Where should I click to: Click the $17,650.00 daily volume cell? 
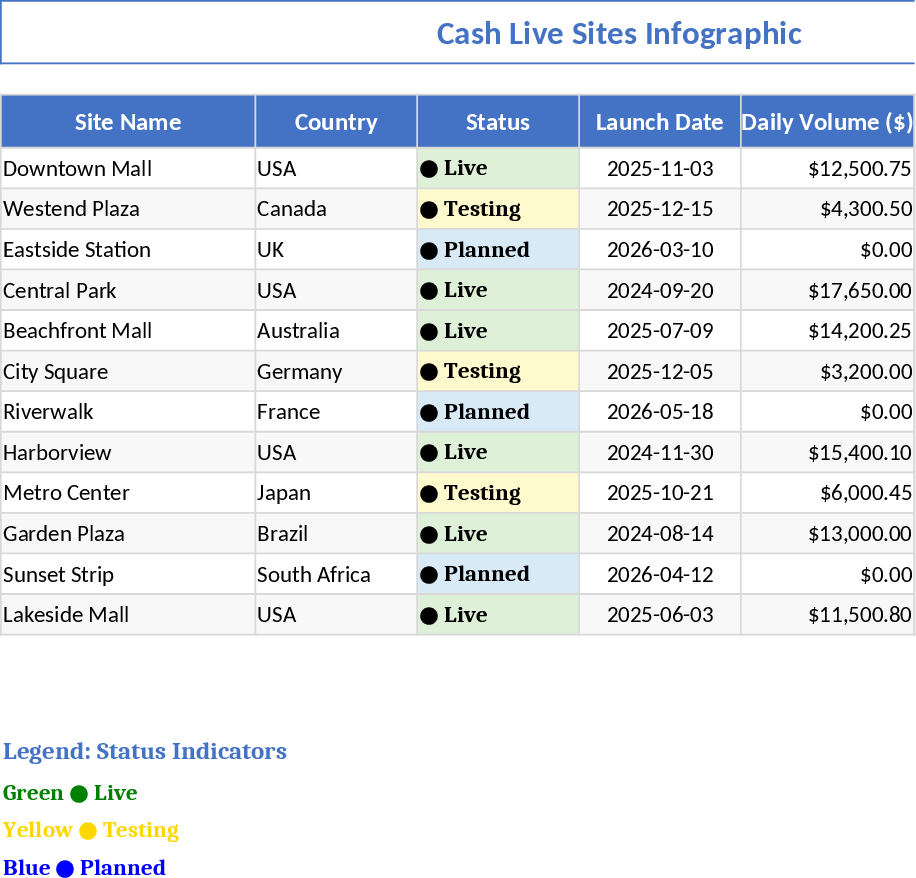[827, 291]
